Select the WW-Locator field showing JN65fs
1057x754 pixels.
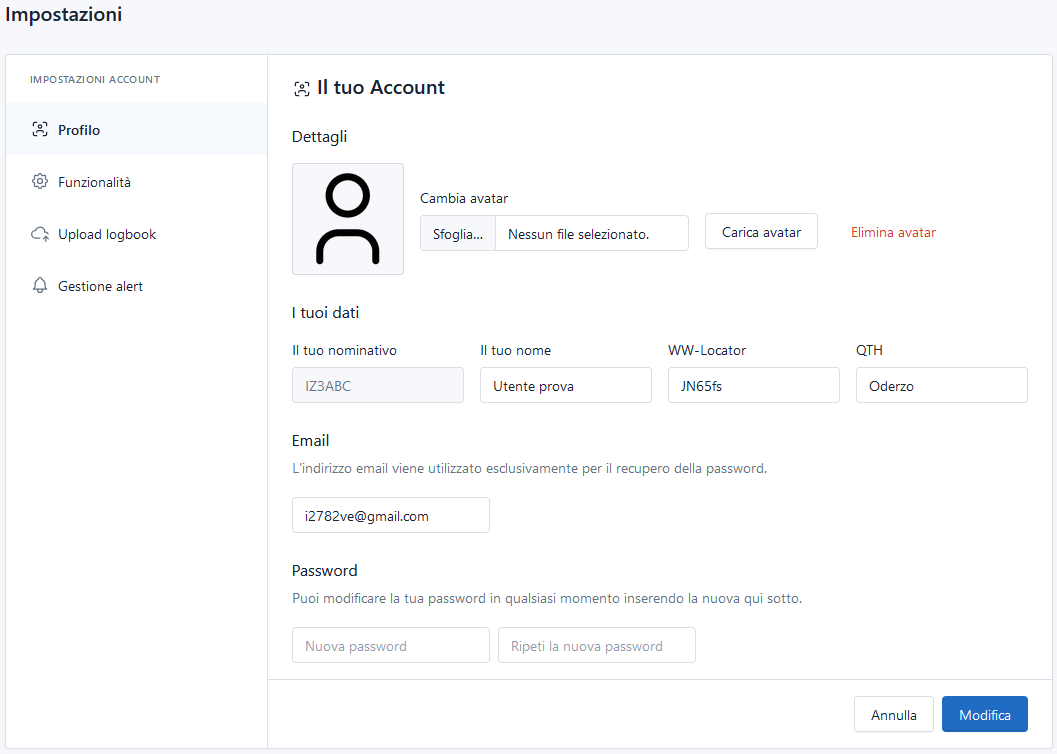click(753, 385)
